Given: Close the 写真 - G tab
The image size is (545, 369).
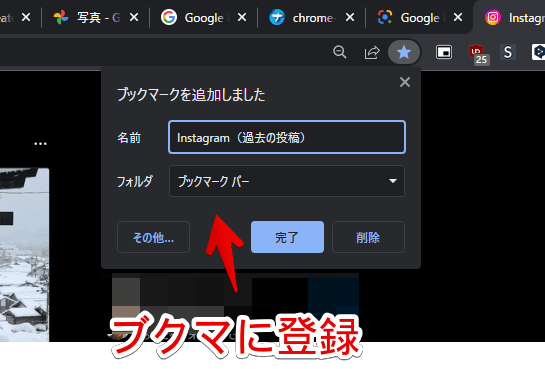Looking at the screenshot, I should 134,17.
